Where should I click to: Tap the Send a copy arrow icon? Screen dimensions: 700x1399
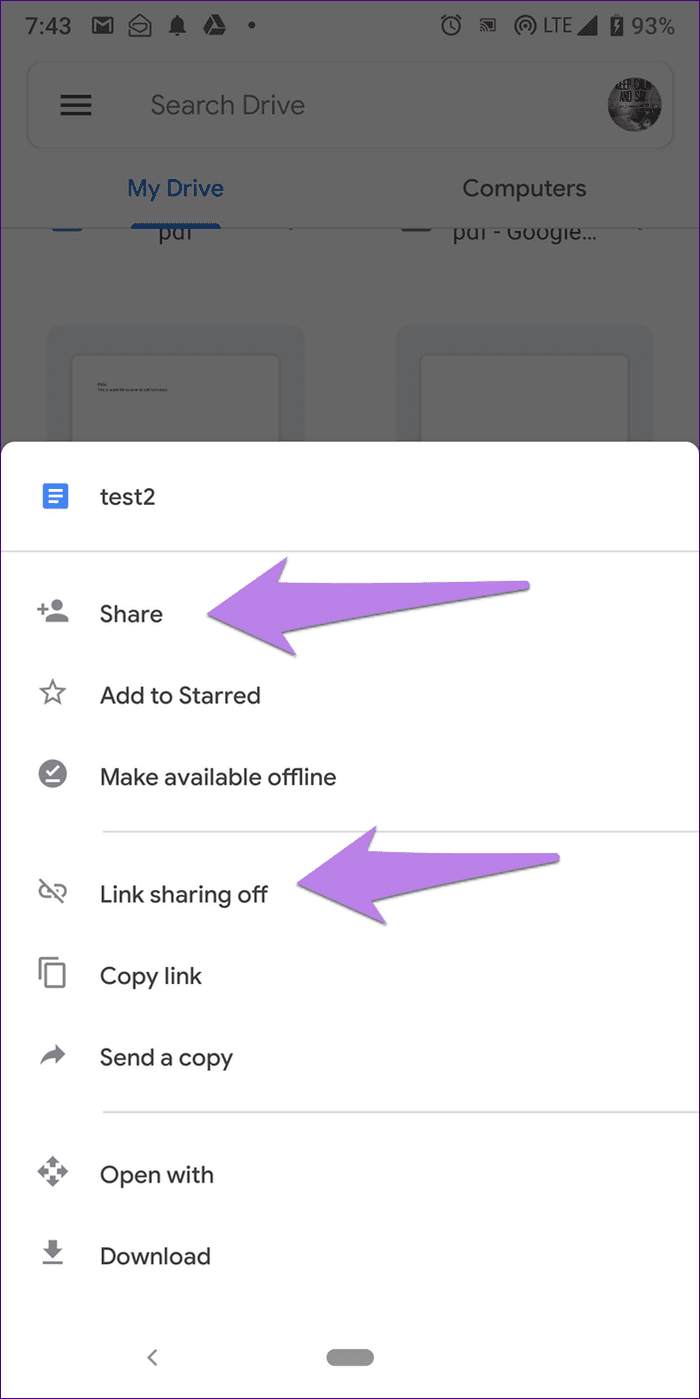pos(52,1056)
